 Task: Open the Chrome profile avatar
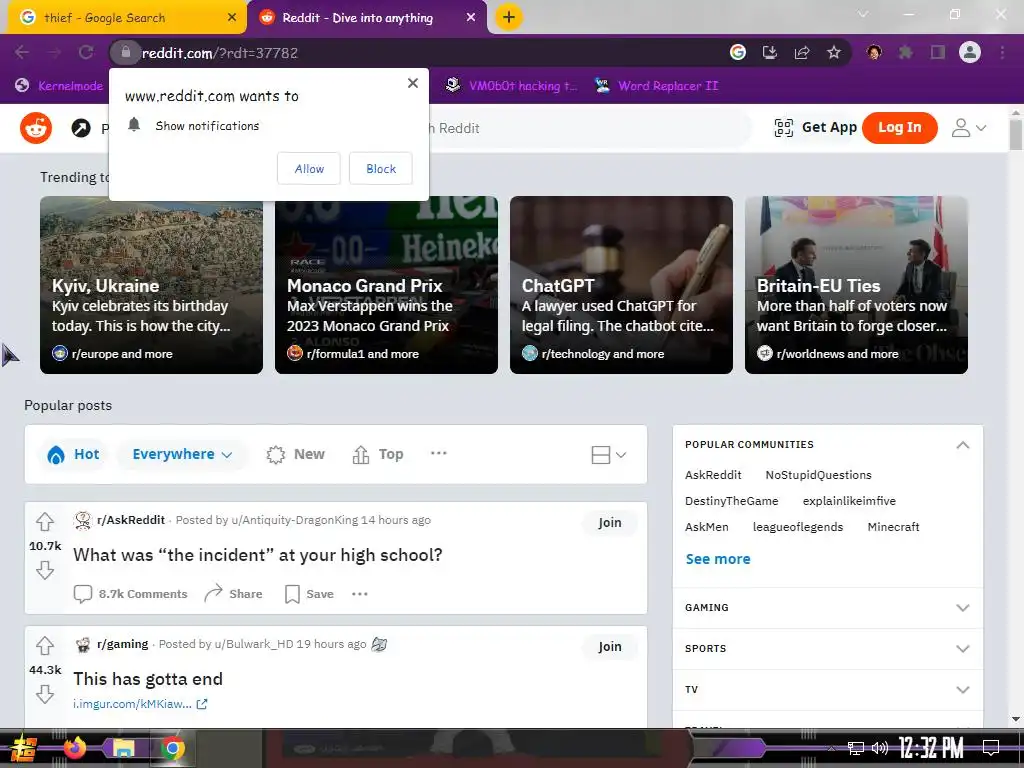click(970, 52)
